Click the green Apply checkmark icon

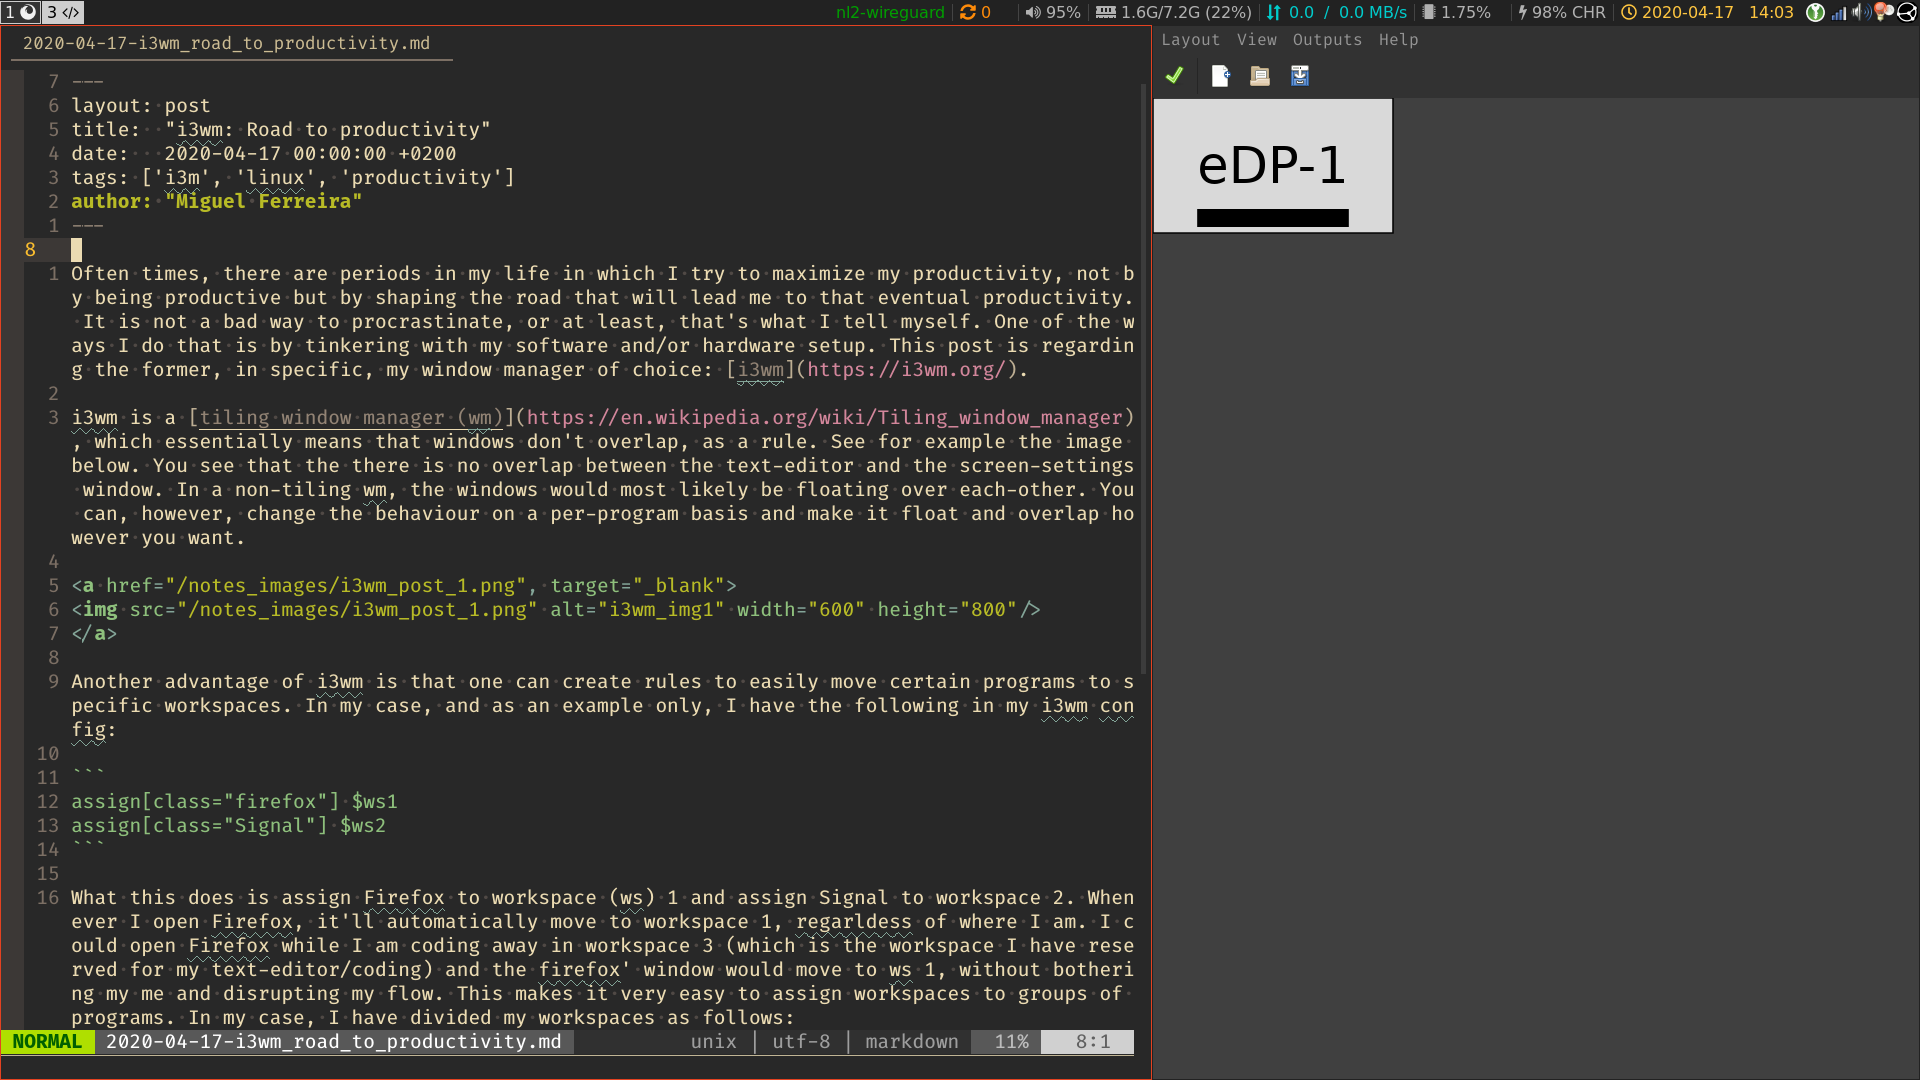pos(1174,75)
